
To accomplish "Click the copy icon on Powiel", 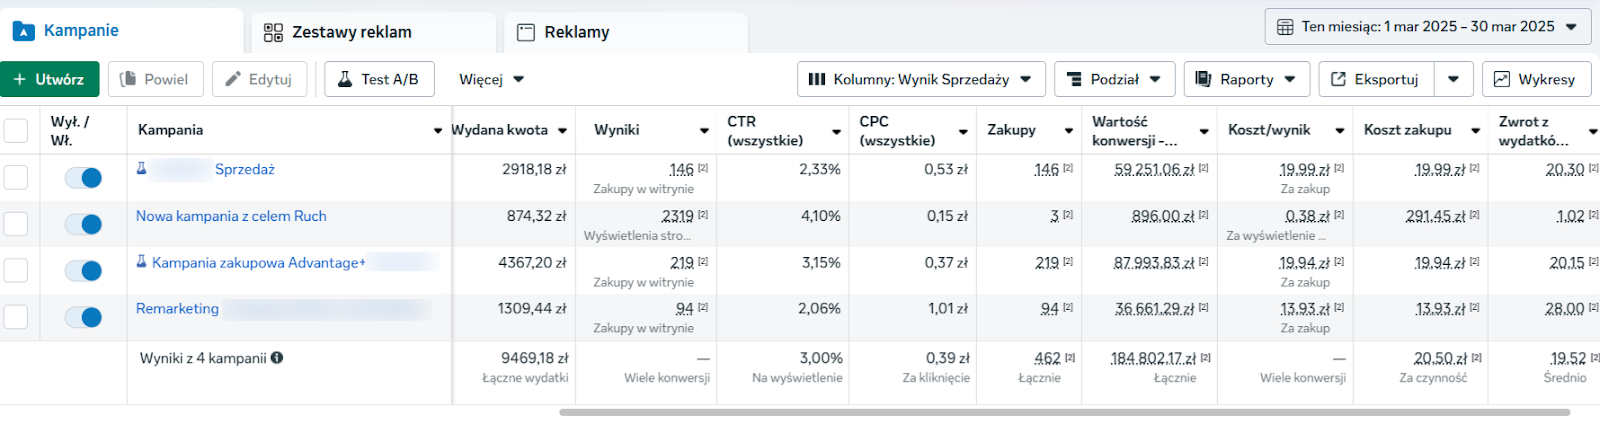I will tap(128, 79).
